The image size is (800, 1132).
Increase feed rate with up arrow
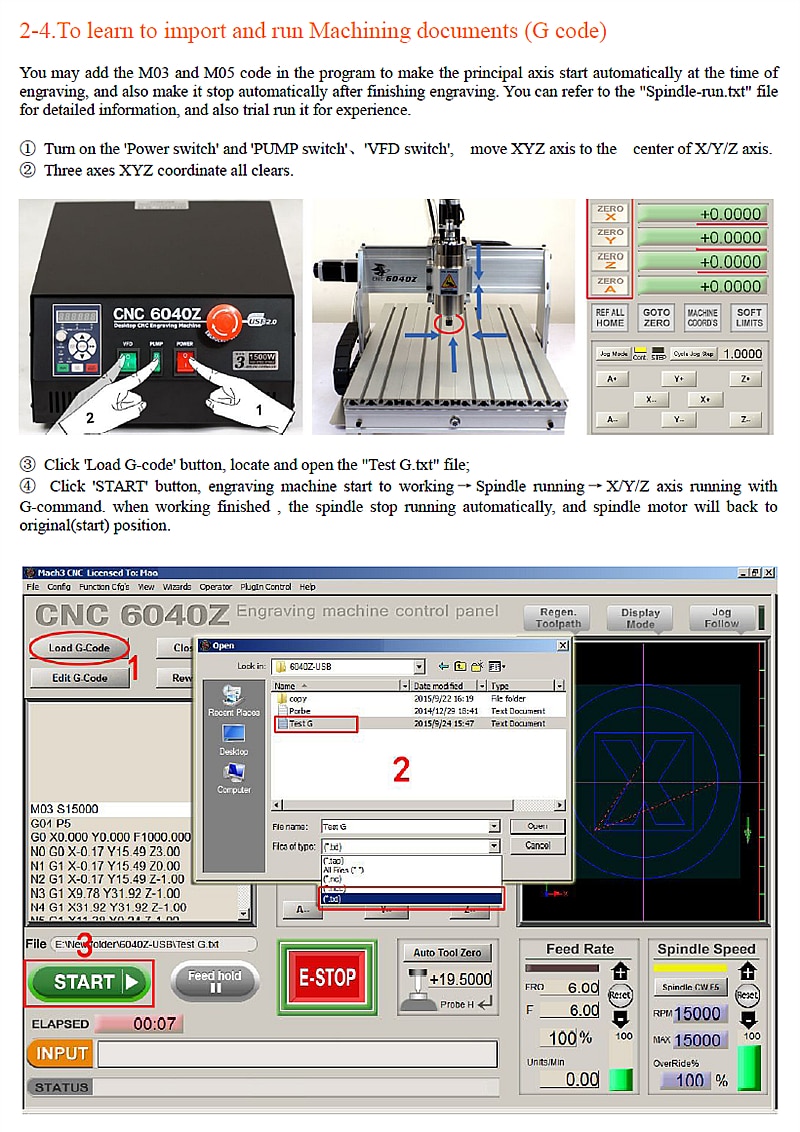[x=619, y=971]
